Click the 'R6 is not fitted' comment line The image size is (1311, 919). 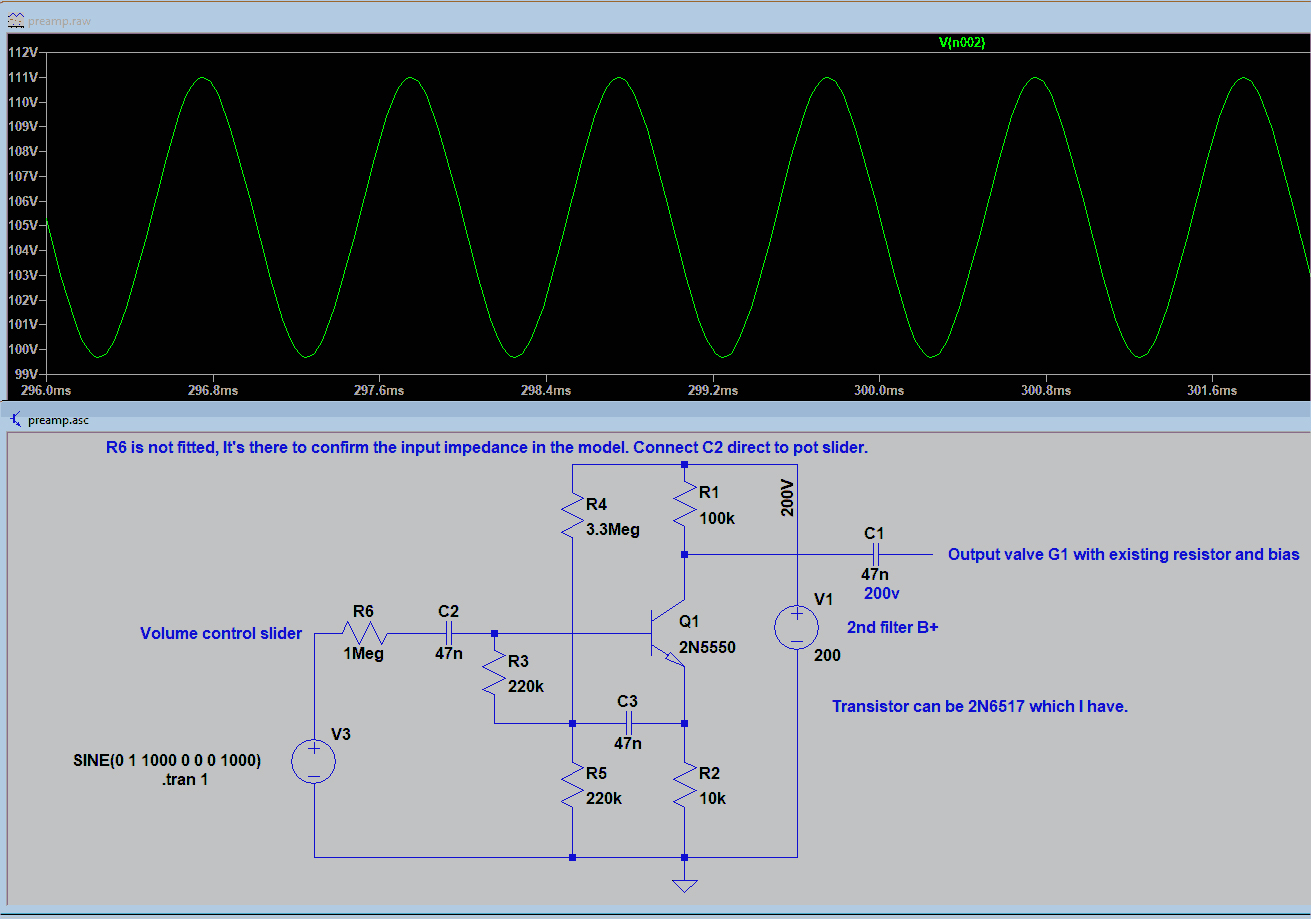click(487, 447)
